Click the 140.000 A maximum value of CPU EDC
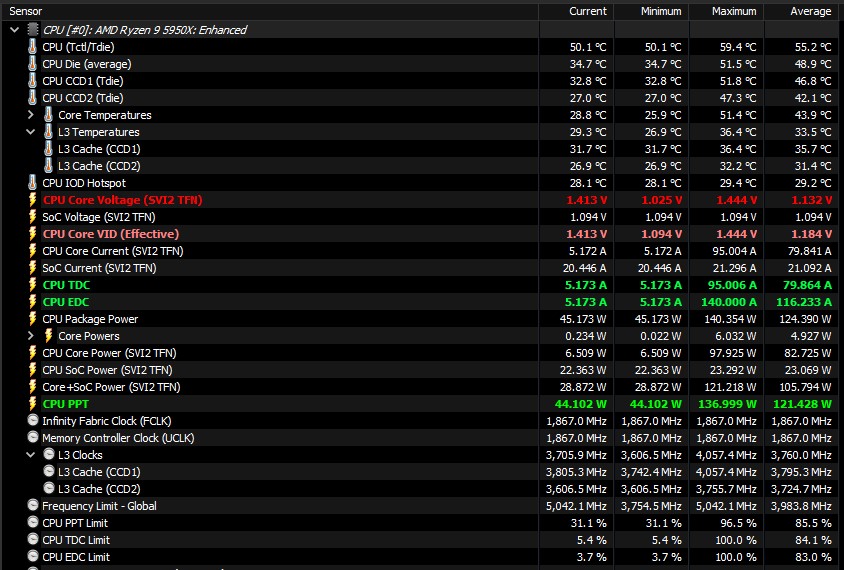The image size is (844, 570). pos(729,302)
